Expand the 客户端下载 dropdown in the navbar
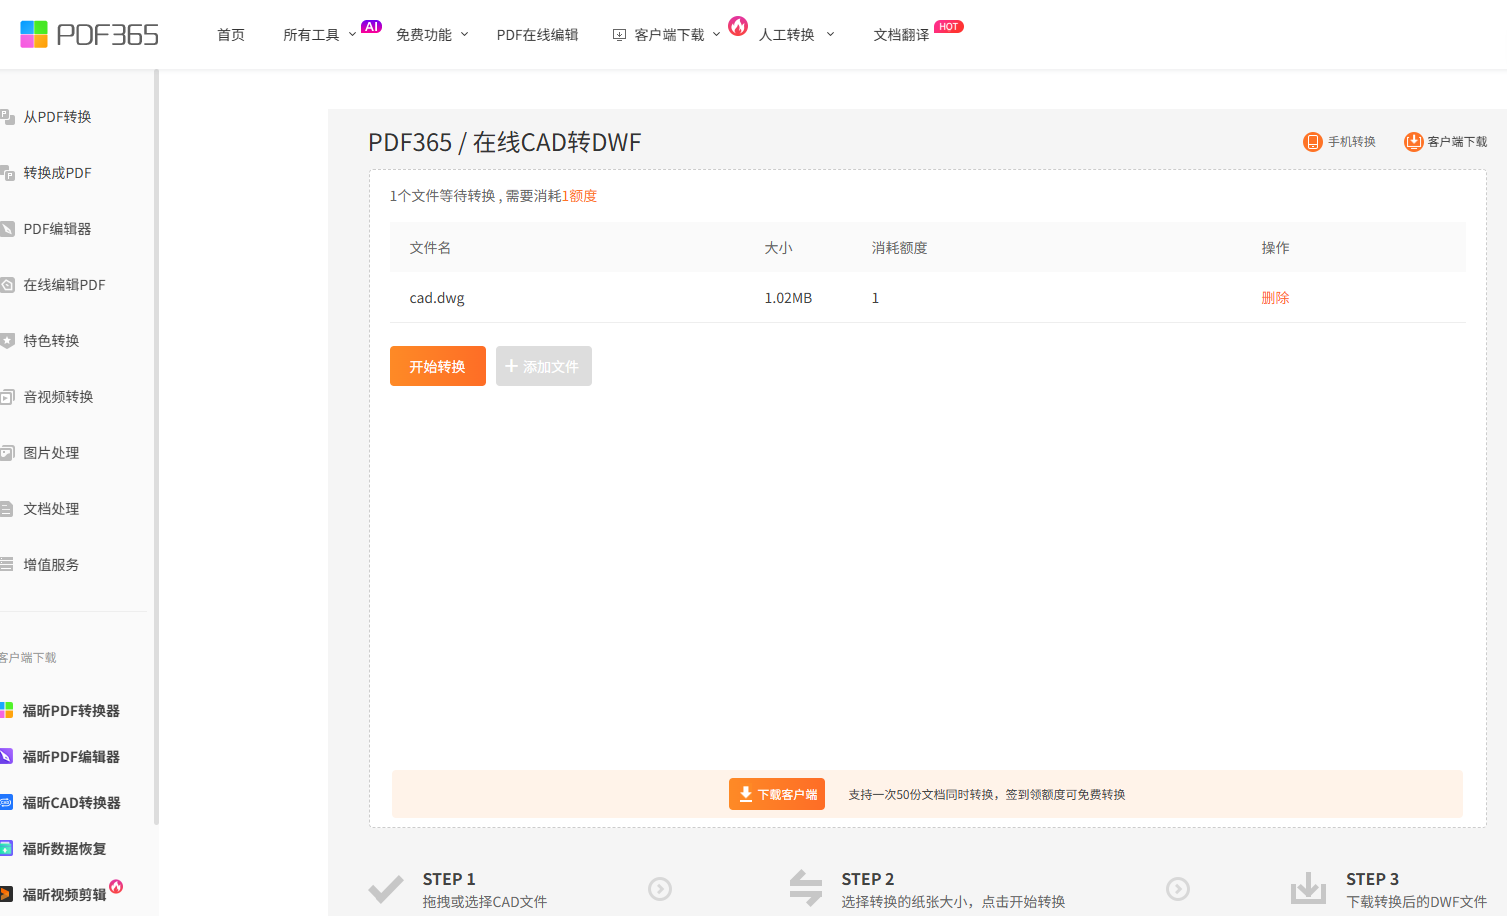 667,35
